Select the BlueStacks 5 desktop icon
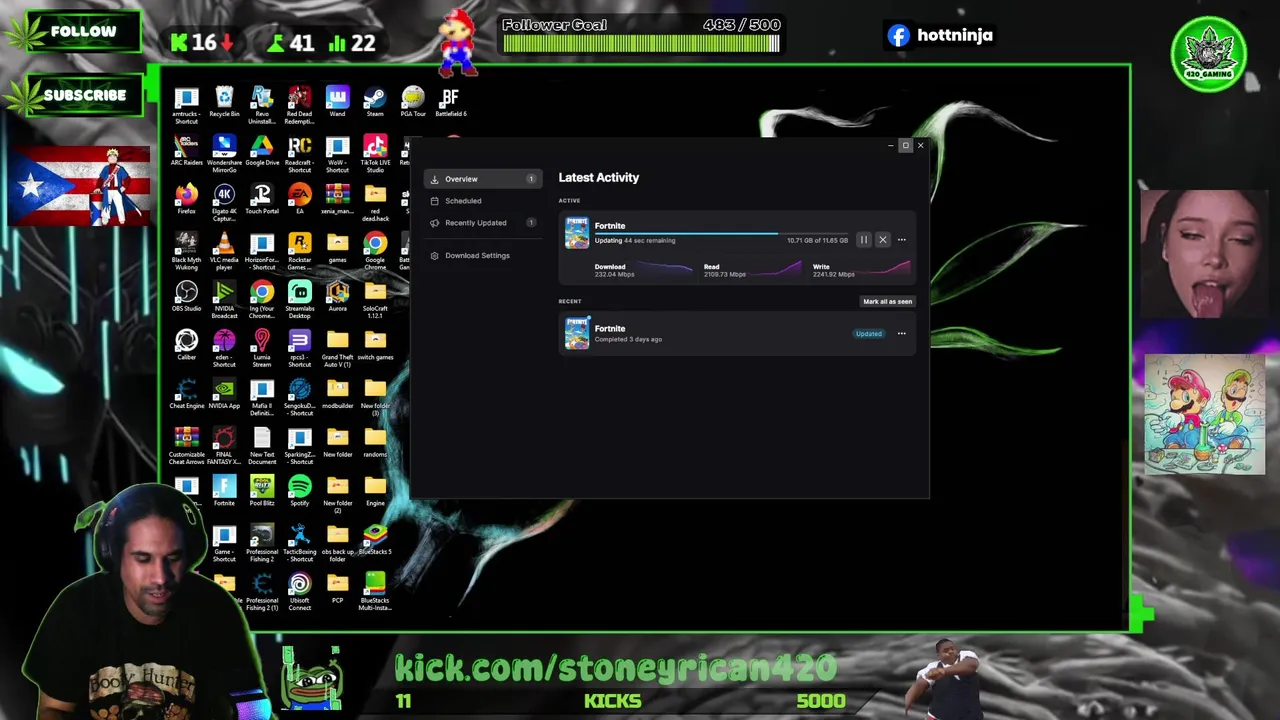Screen dimensions: 1280x720 coord(375,539)
